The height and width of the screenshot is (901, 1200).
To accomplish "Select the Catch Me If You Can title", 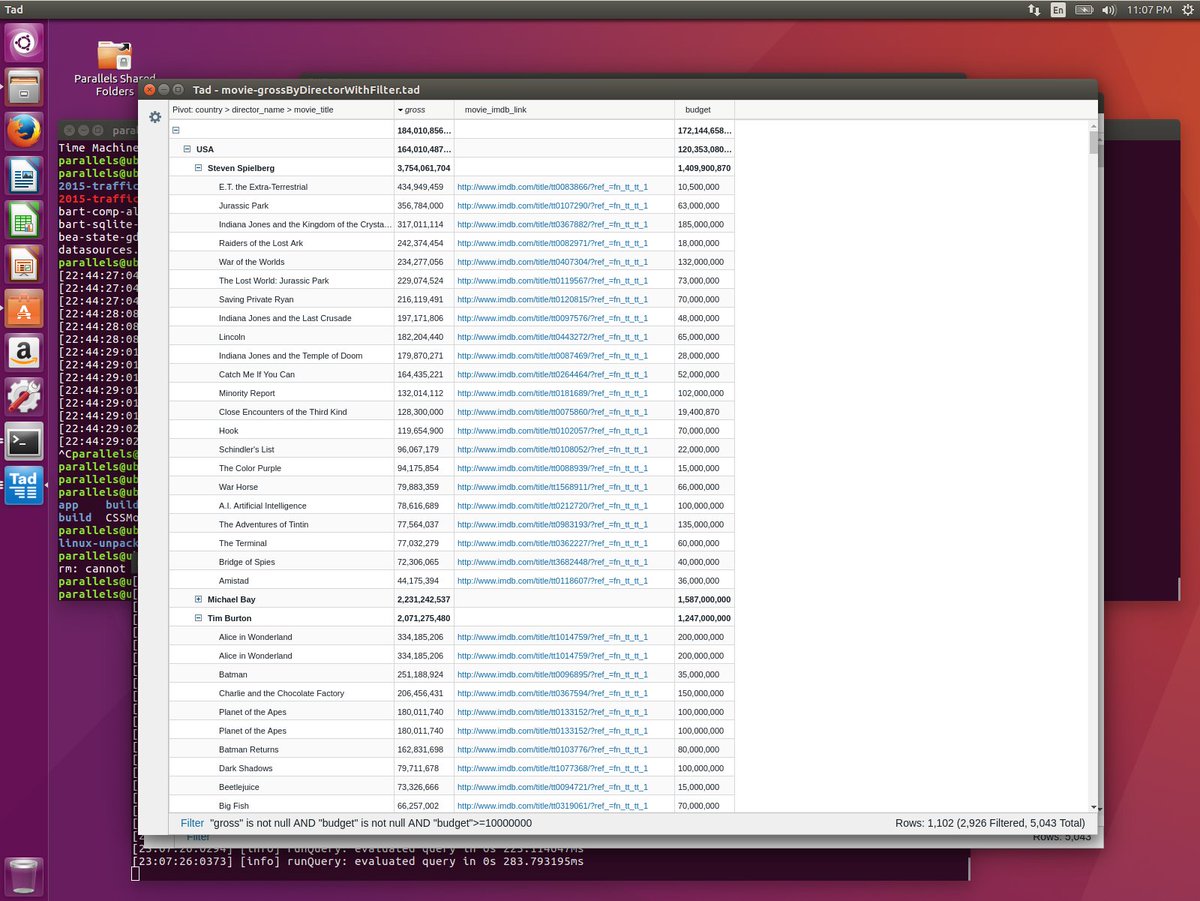I will 257,374.
